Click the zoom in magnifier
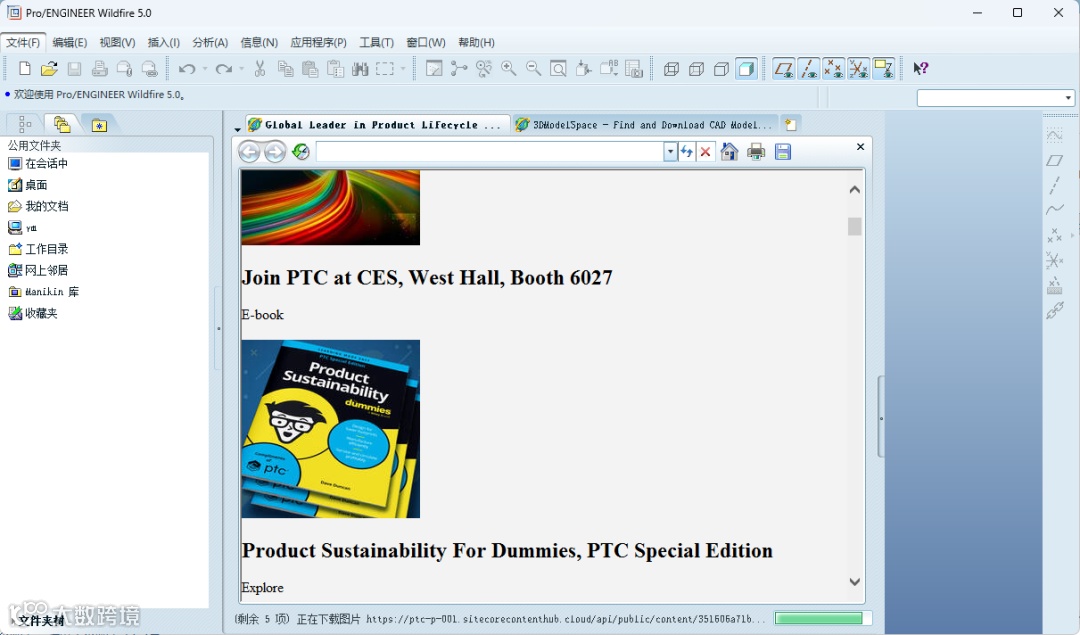Viewport: 1080px width, 635px height. coord(508,68)
